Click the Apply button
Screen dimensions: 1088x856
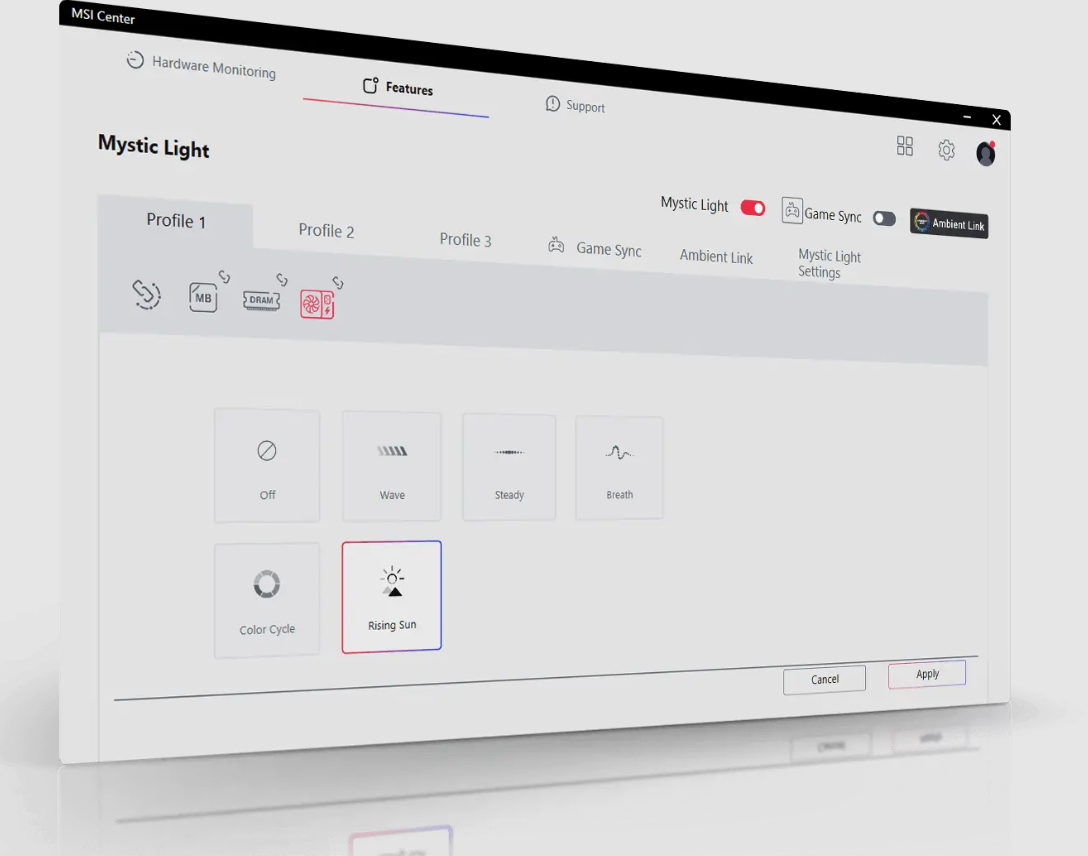coord(927,674)
